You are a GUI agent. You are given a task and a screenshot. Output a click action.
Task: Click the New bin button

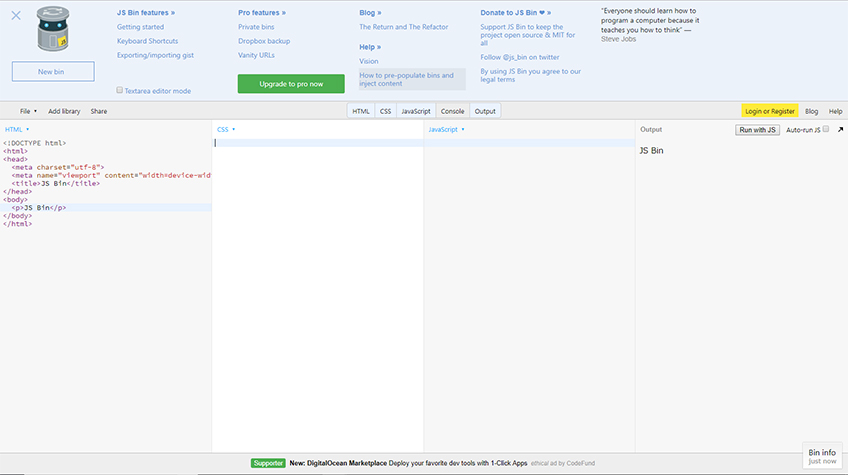click(x=53, y=71)
